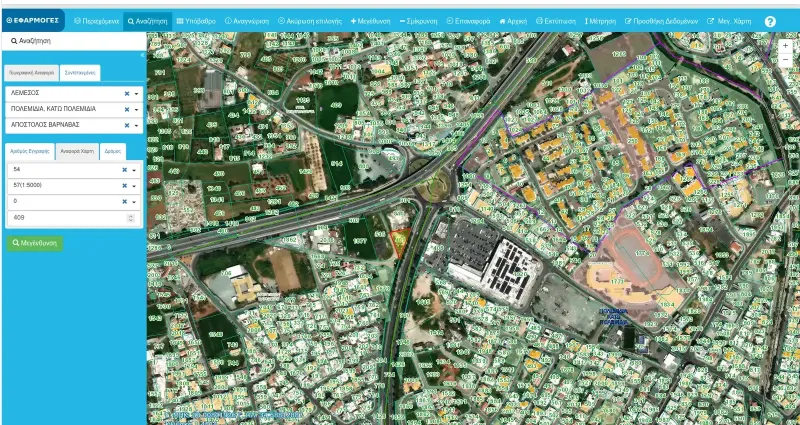Clear the sheet value 54
This screenshot has width=800, height=425.
[124, 170]
